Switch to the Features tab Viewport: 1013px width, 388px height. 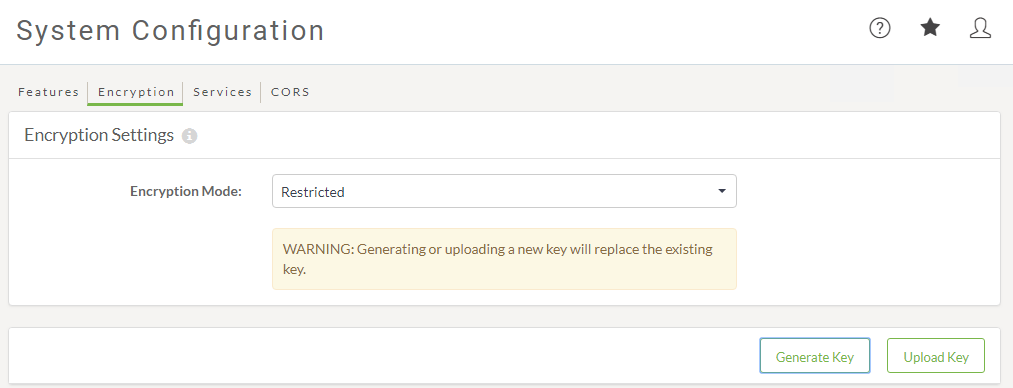pyautogui.click(x=48, y=92)
